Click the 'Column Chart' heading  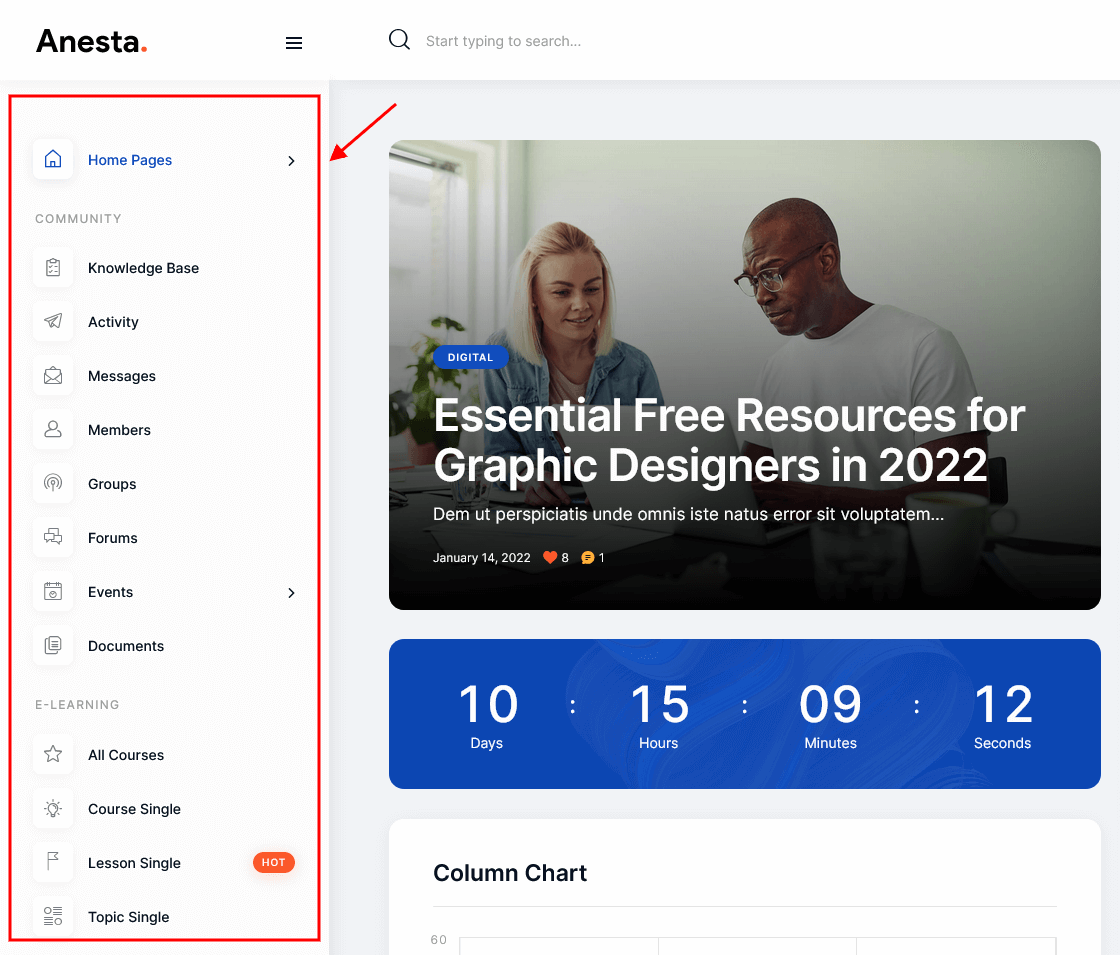(510, 873)
